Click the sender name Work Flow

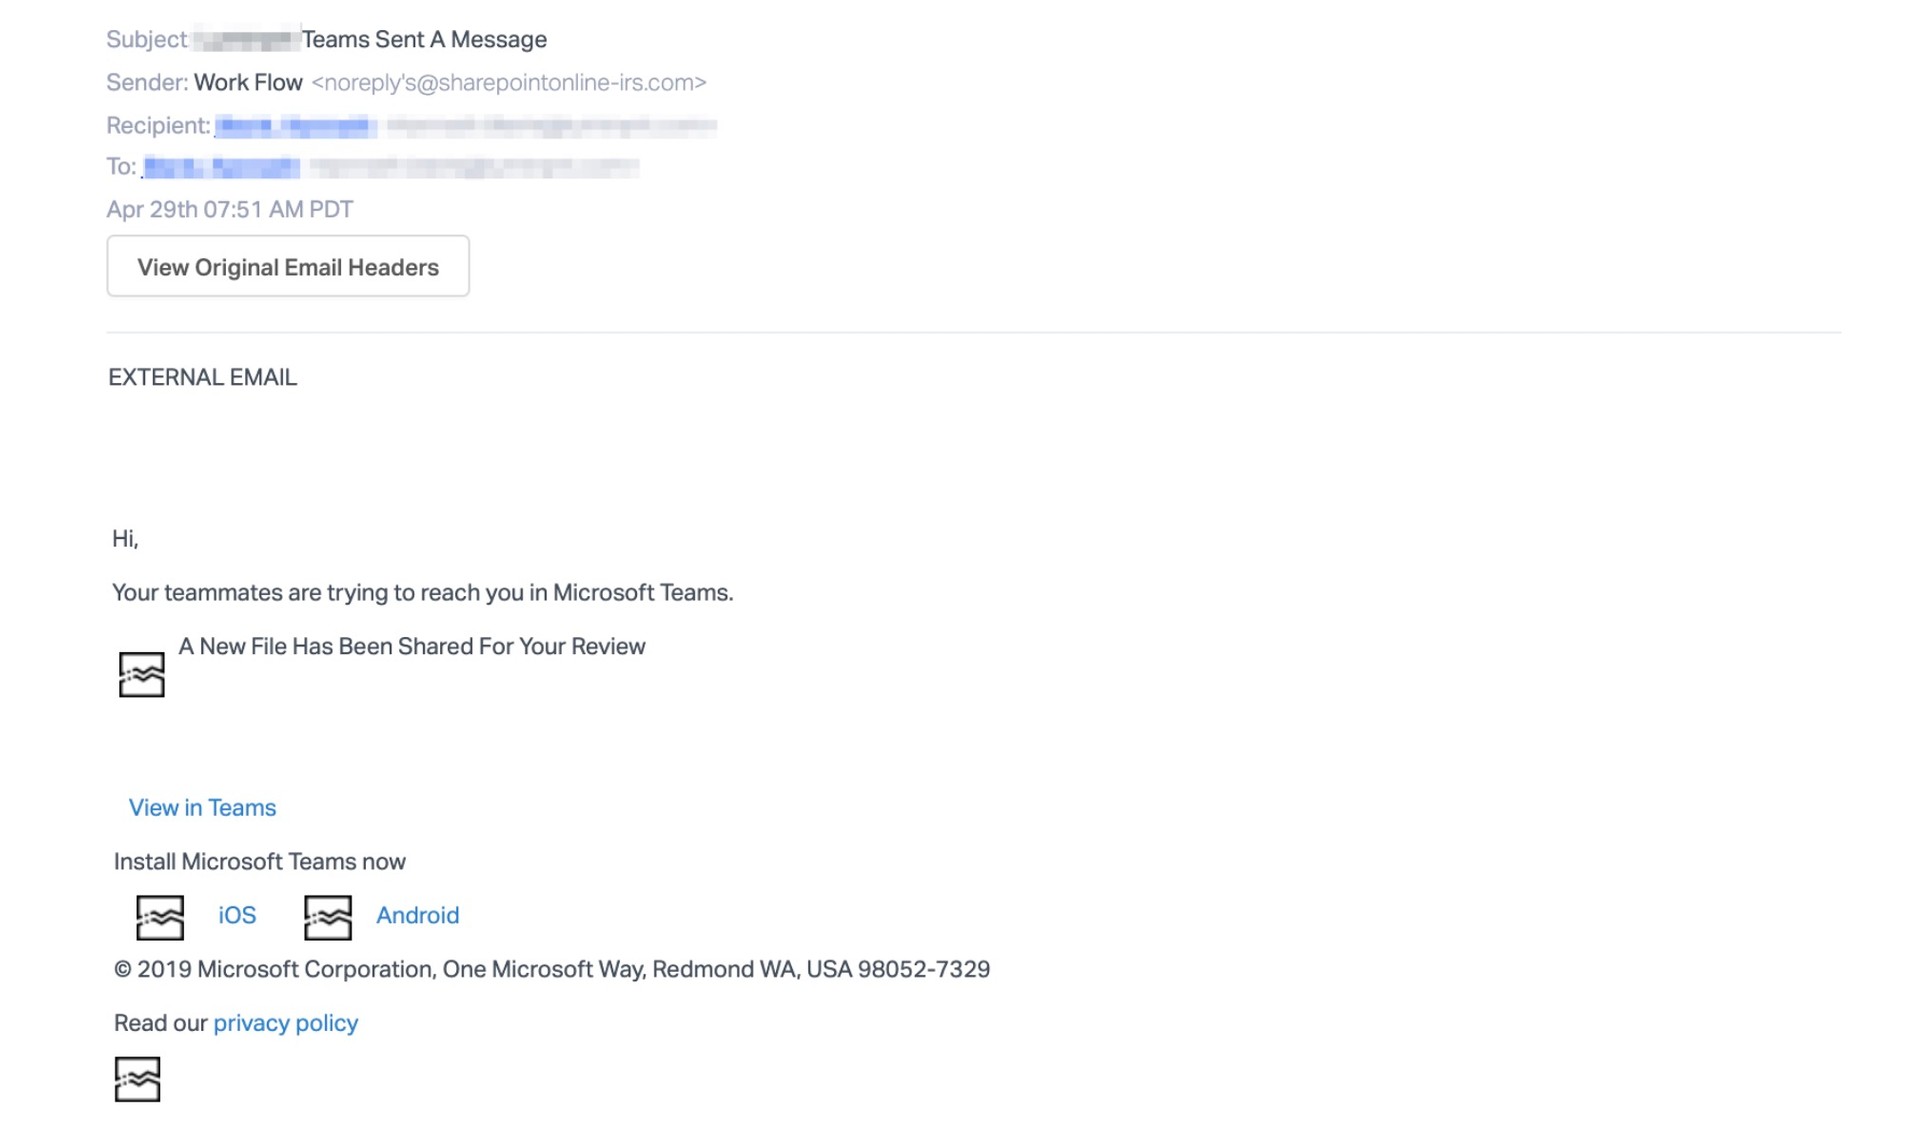click(248, 82)
